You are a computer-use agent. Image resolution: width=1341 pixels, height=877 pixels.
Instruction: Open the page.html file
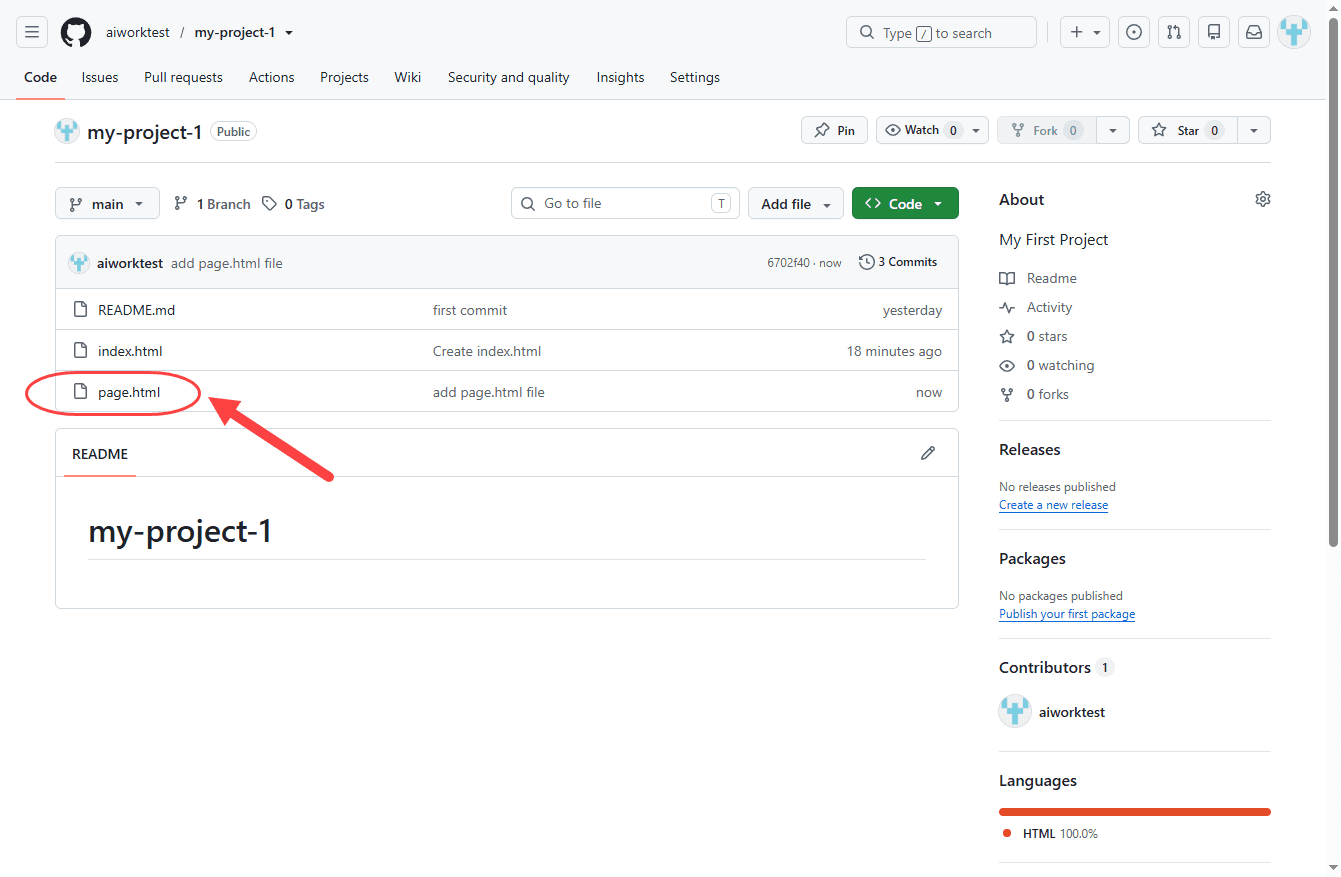tap(129, 392)
